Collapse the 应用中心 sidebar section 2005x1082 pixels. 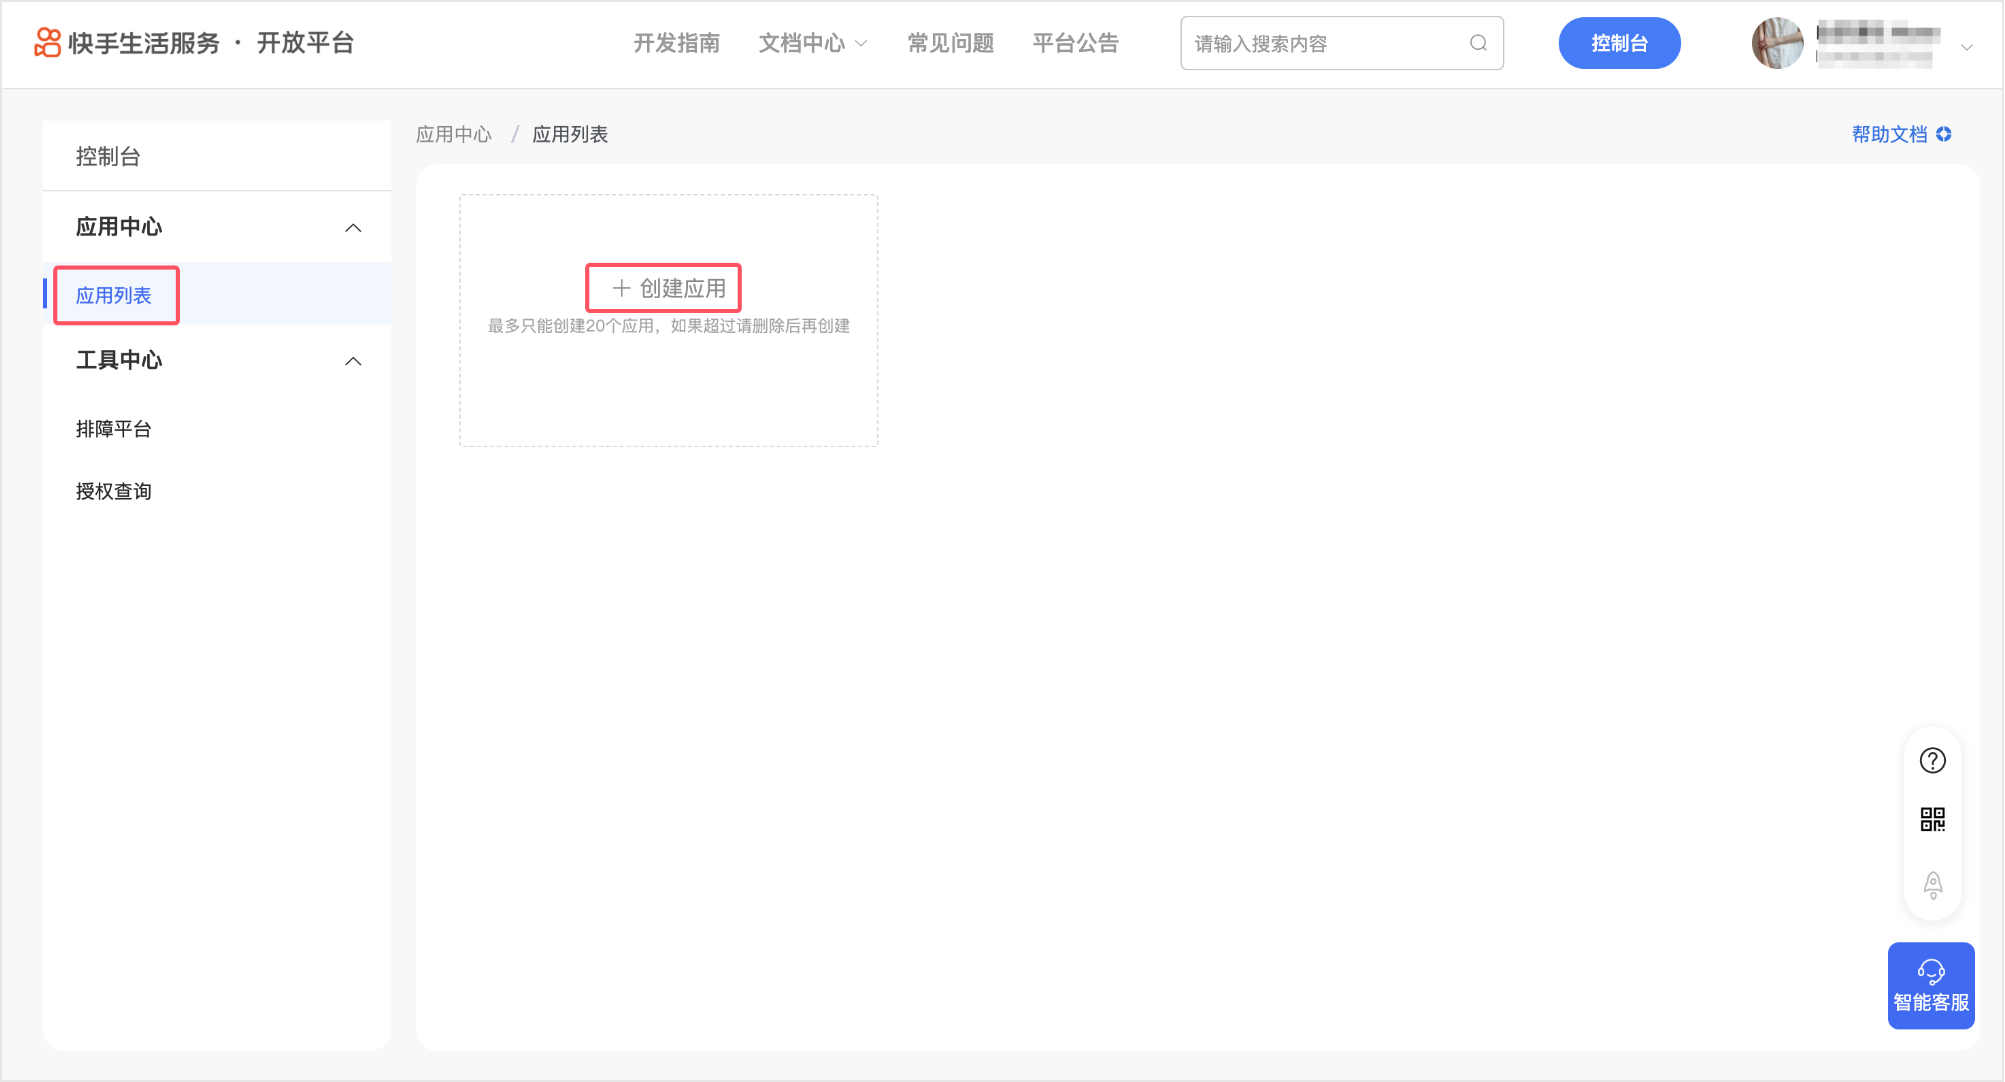(x=353, y=228)
